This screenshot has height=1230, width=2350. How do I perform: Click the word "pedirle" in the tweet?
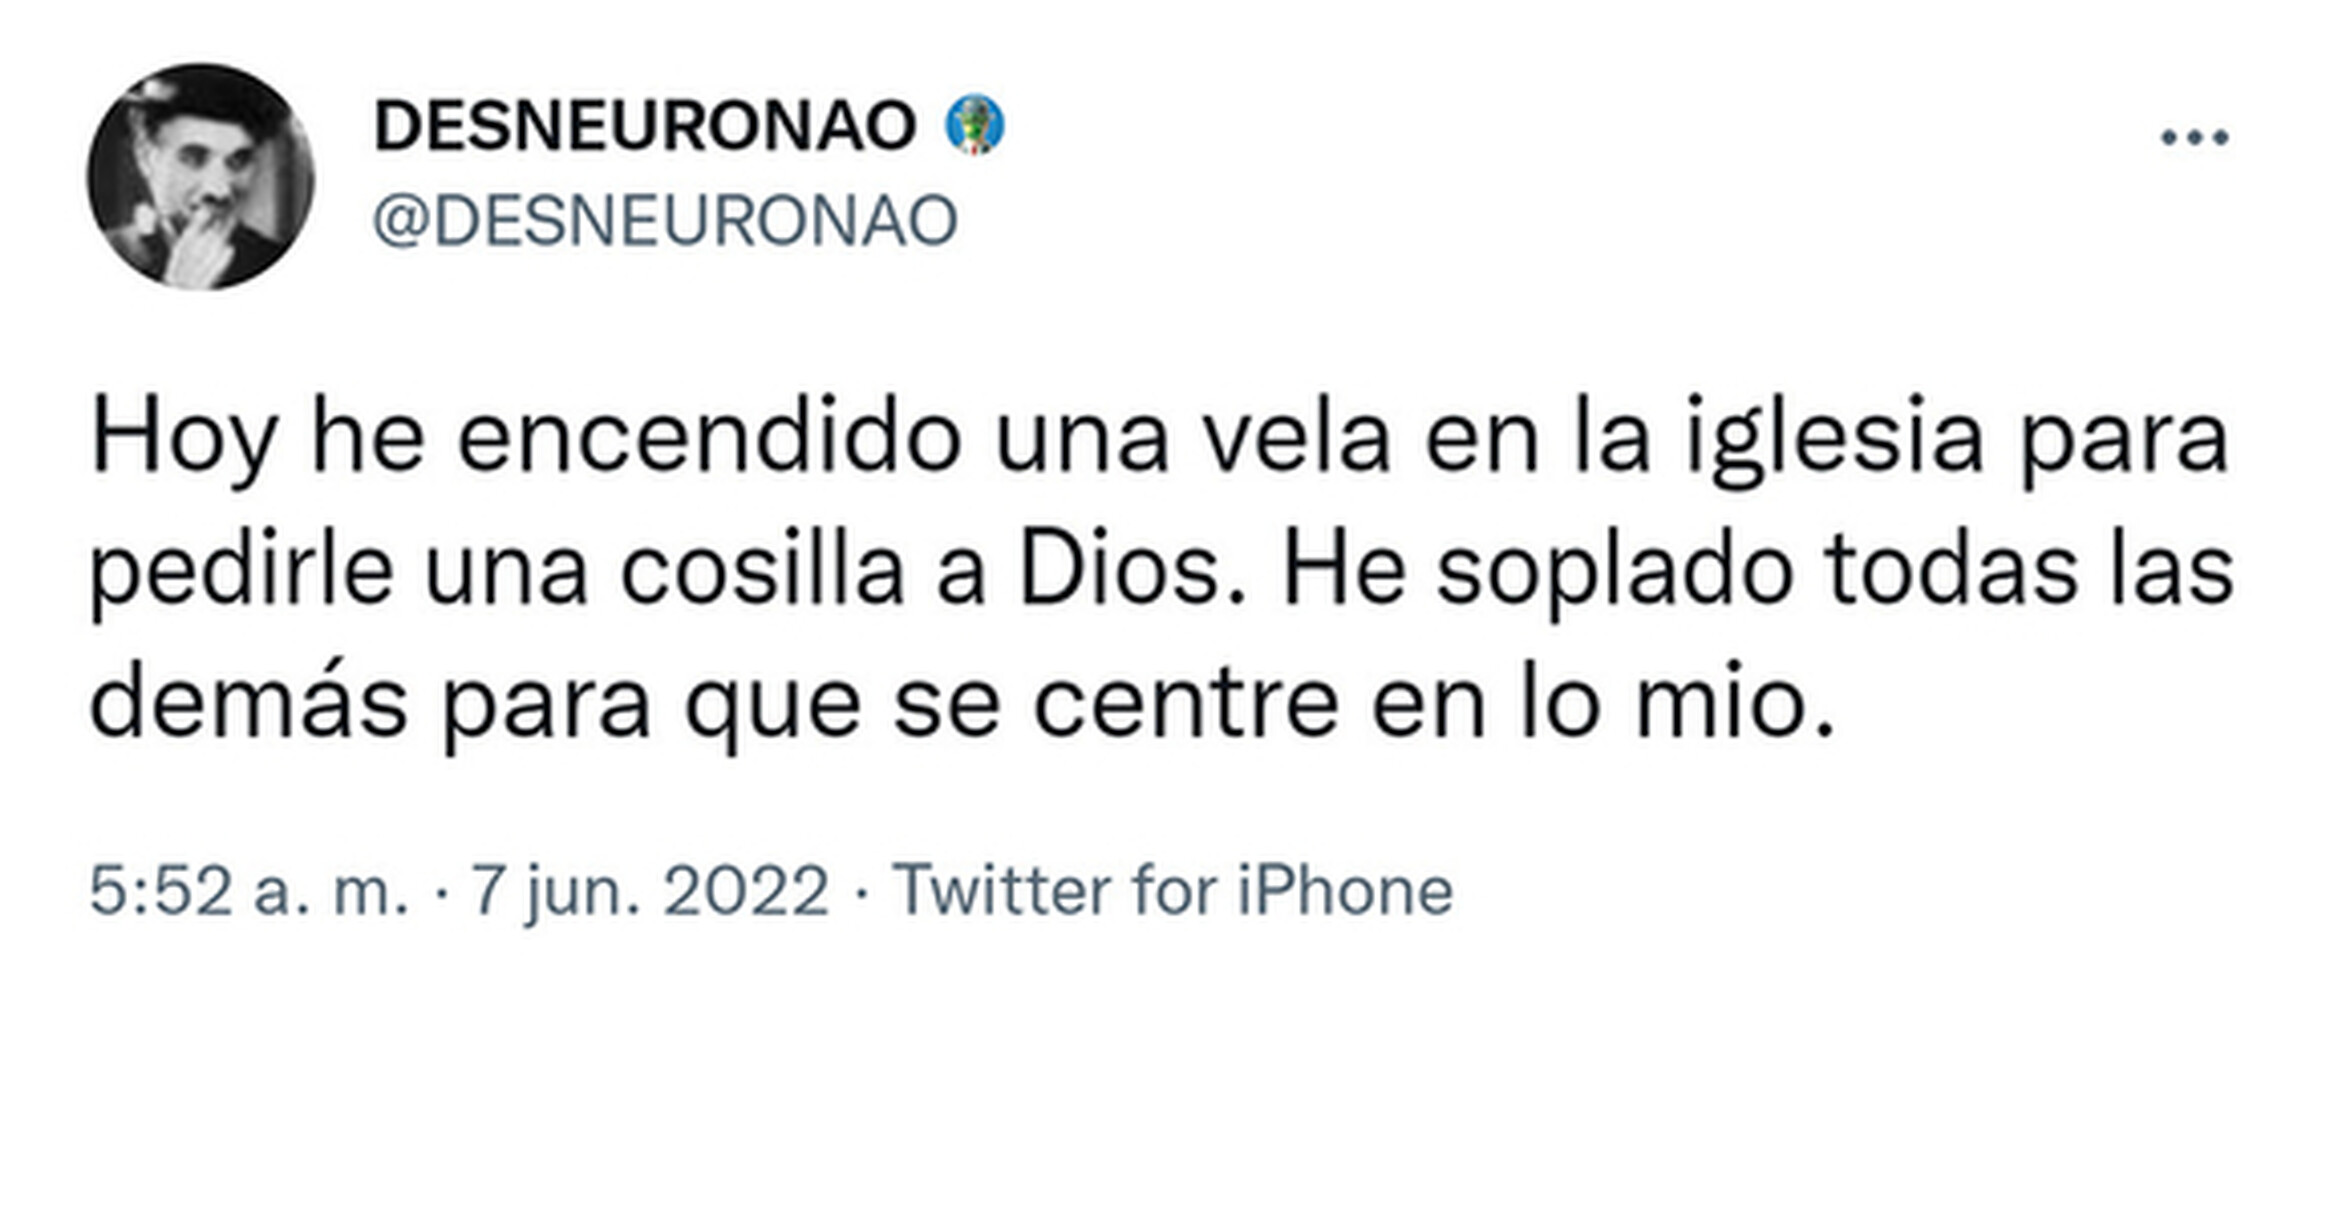click(241, 572)
